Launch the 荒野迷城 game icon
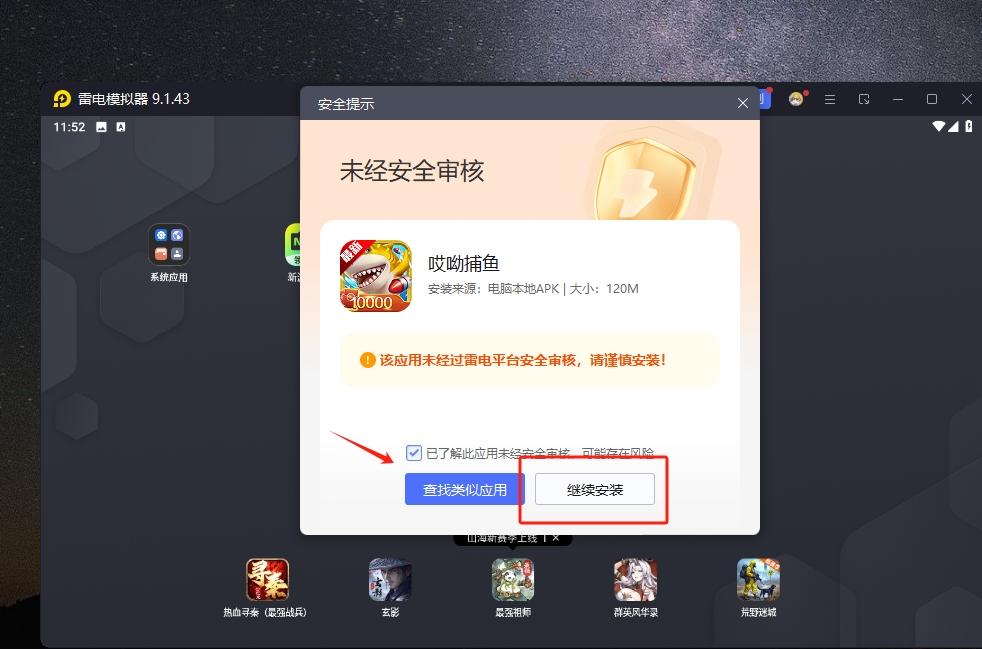982x649 pixels. [x=758, y=580]
